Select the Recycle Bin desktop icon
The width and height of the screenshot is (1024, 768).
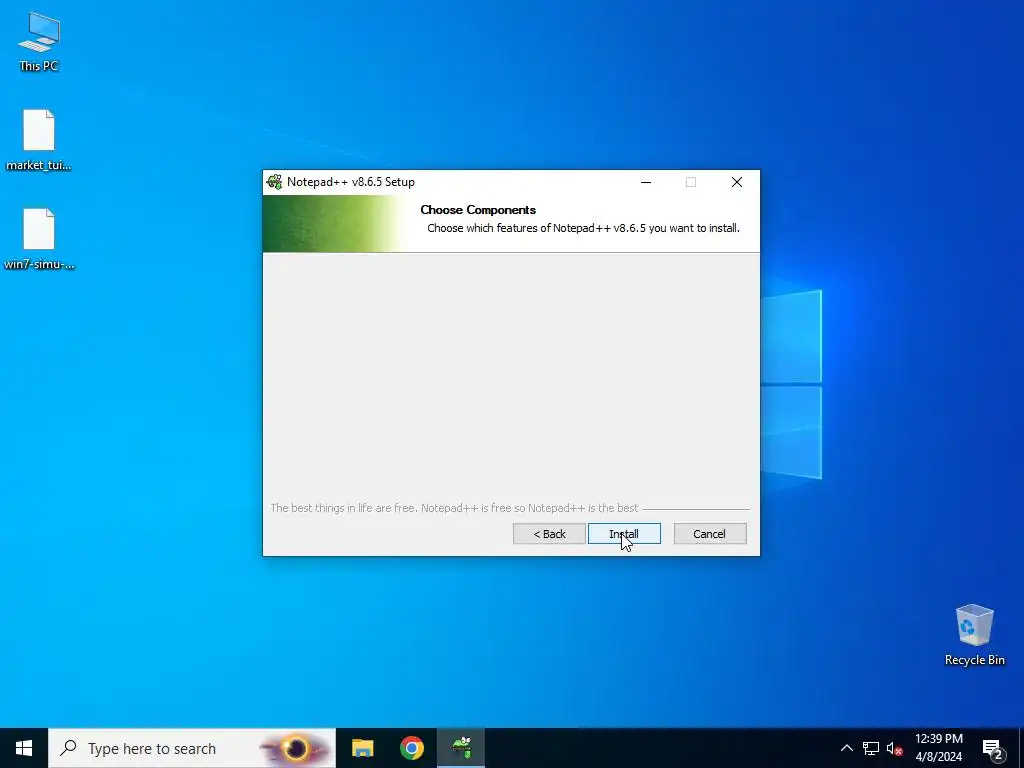point(974,635)
